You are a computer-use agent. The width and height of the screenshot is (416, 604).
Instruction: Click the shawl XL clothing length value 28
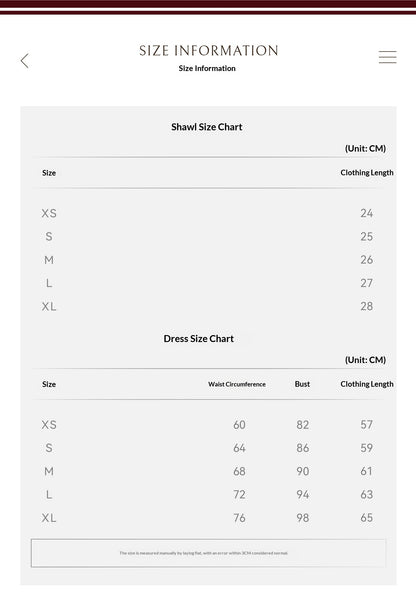point(367,306)
